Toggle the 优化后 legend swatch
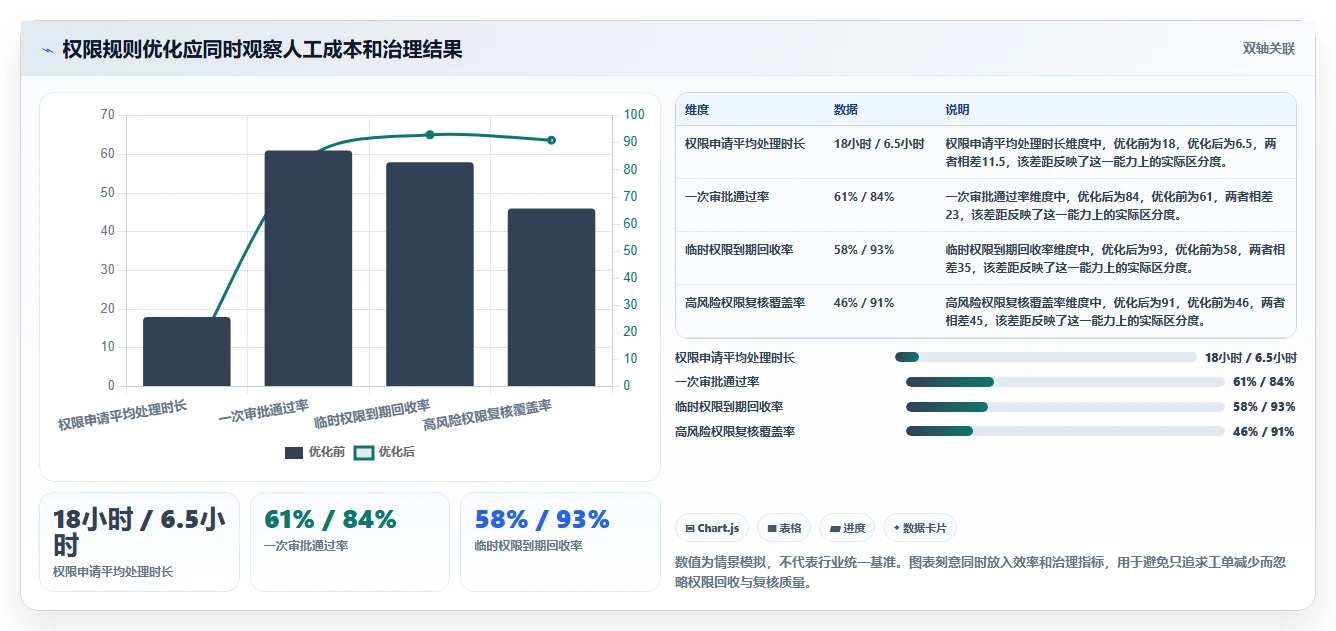This screenshot has height=631, width=1336. [364, 453]
